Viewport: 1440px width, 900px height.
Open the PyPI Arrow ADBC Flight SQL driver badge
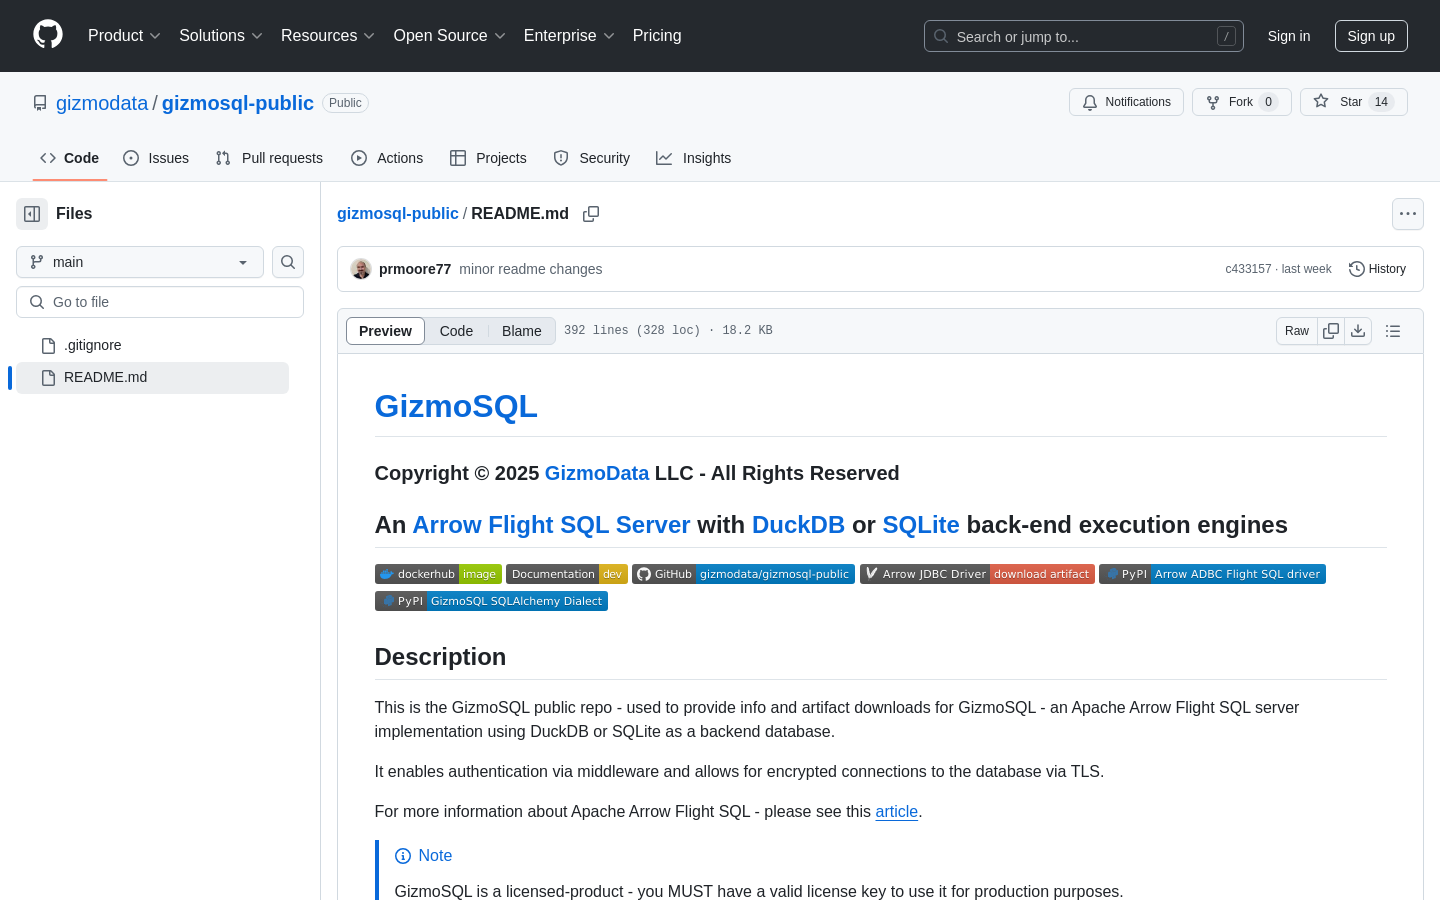1212,574
